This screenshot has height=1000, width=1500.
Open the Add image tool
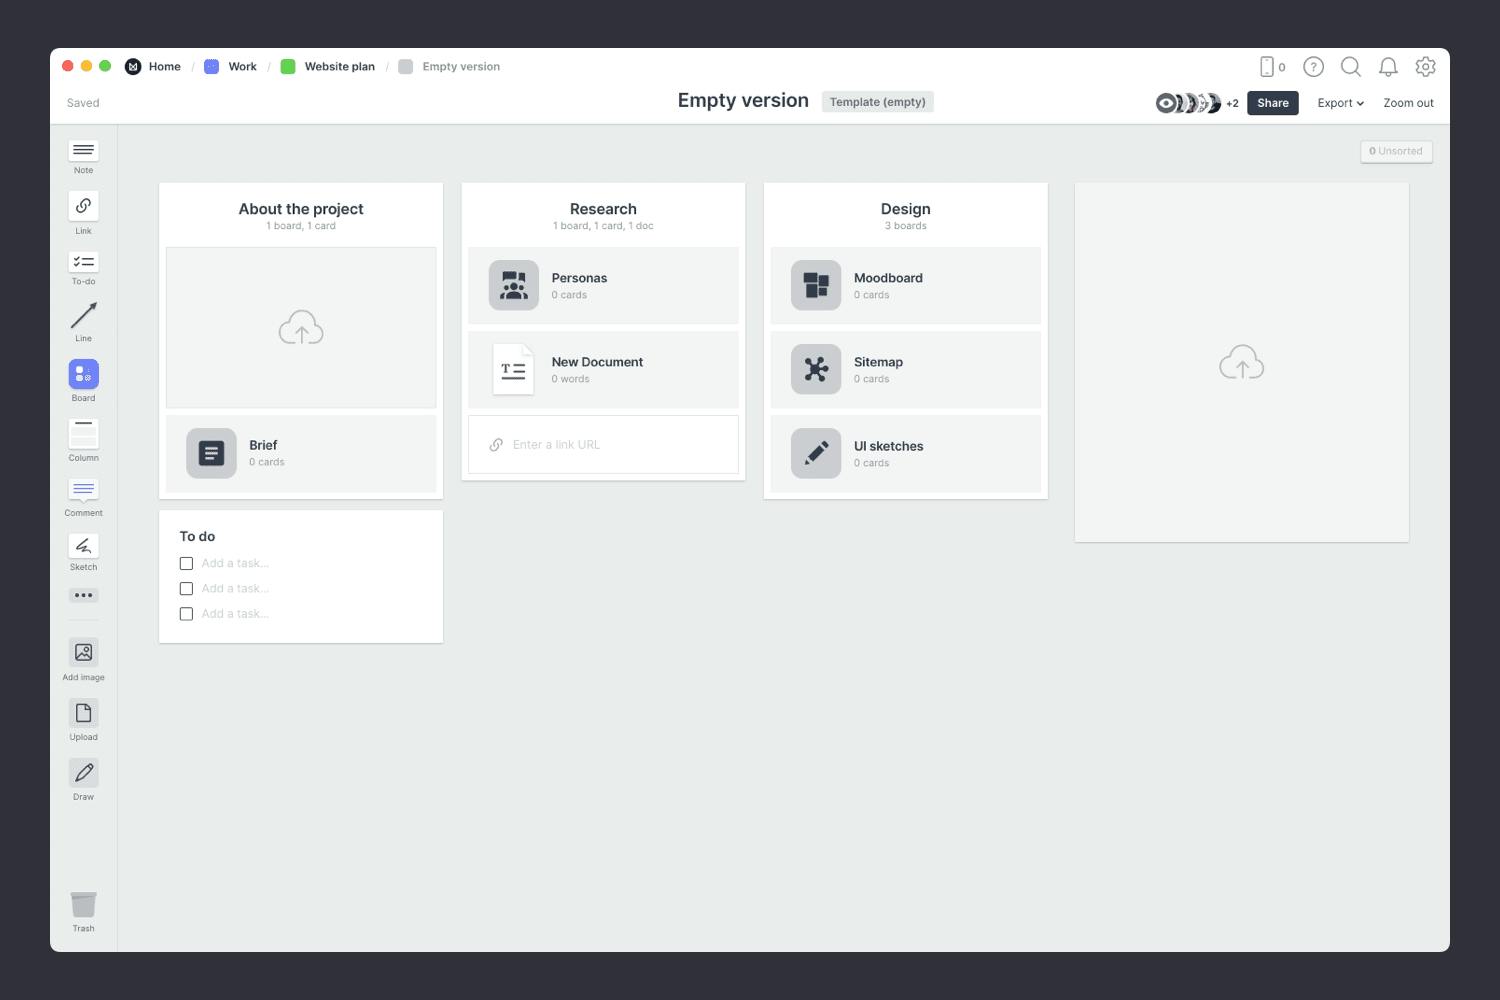pyautogui.click(x=83, y=653)
